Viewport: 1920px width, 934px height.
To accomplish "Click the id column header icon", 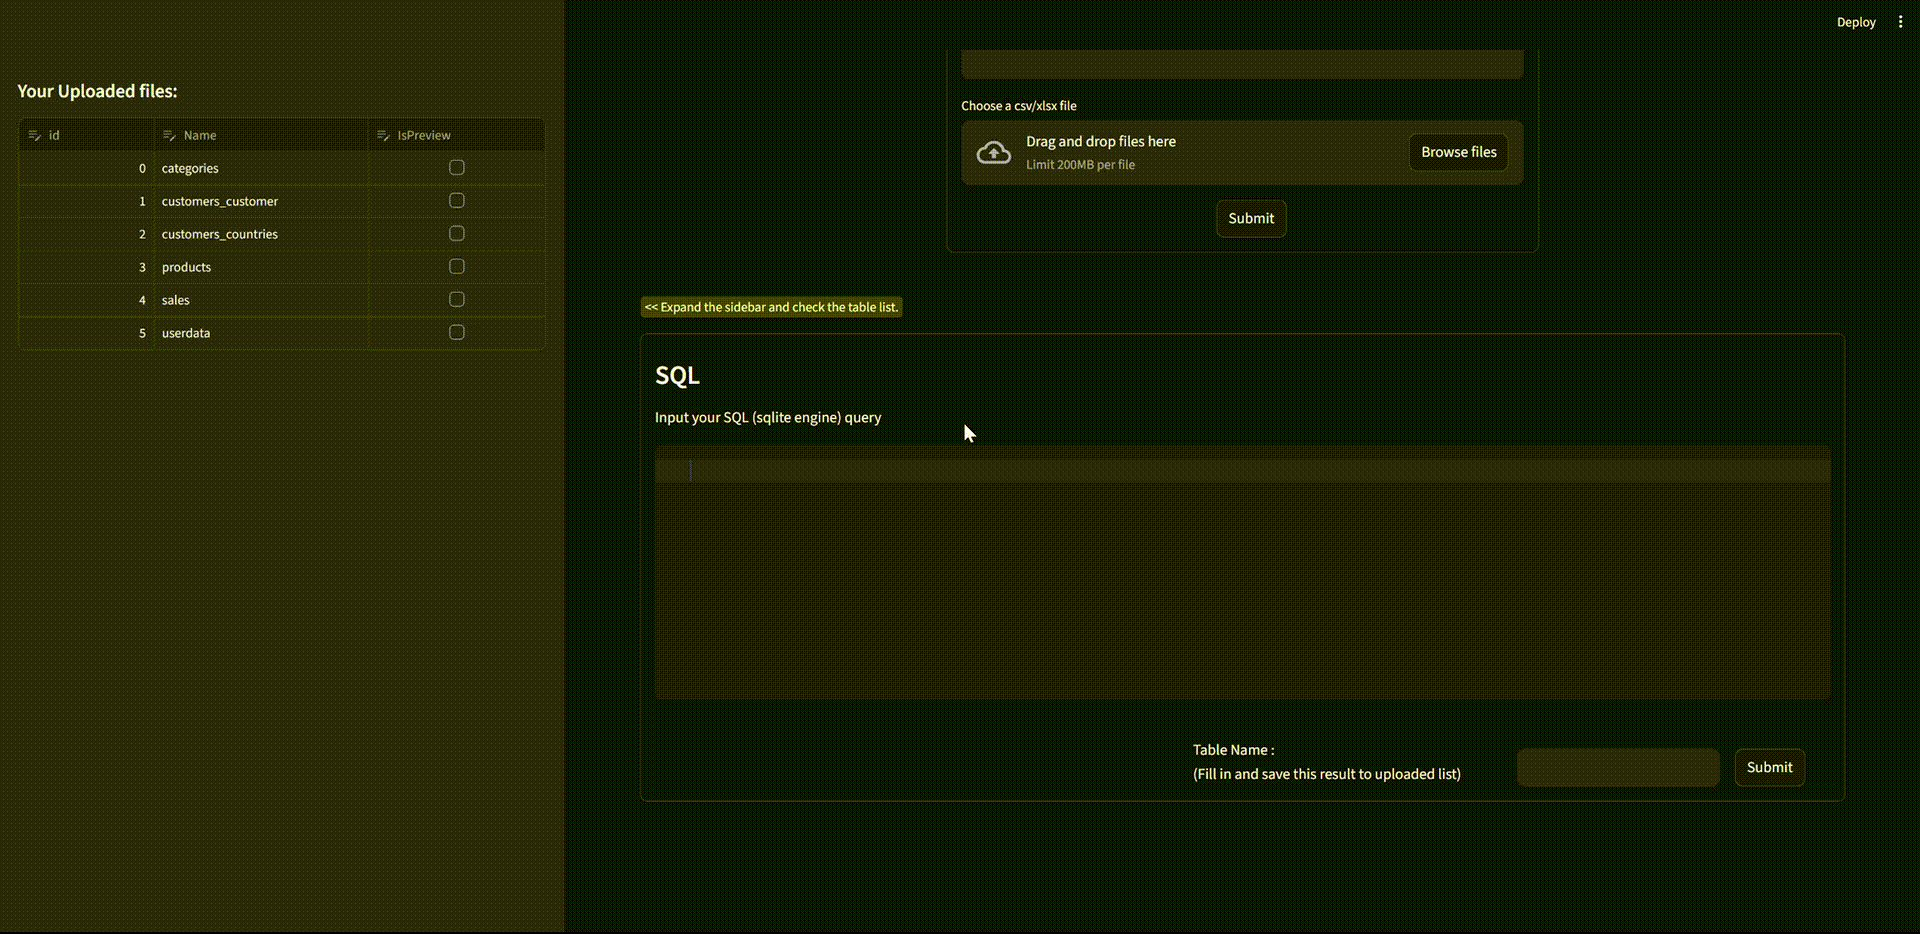I will 35,135.
